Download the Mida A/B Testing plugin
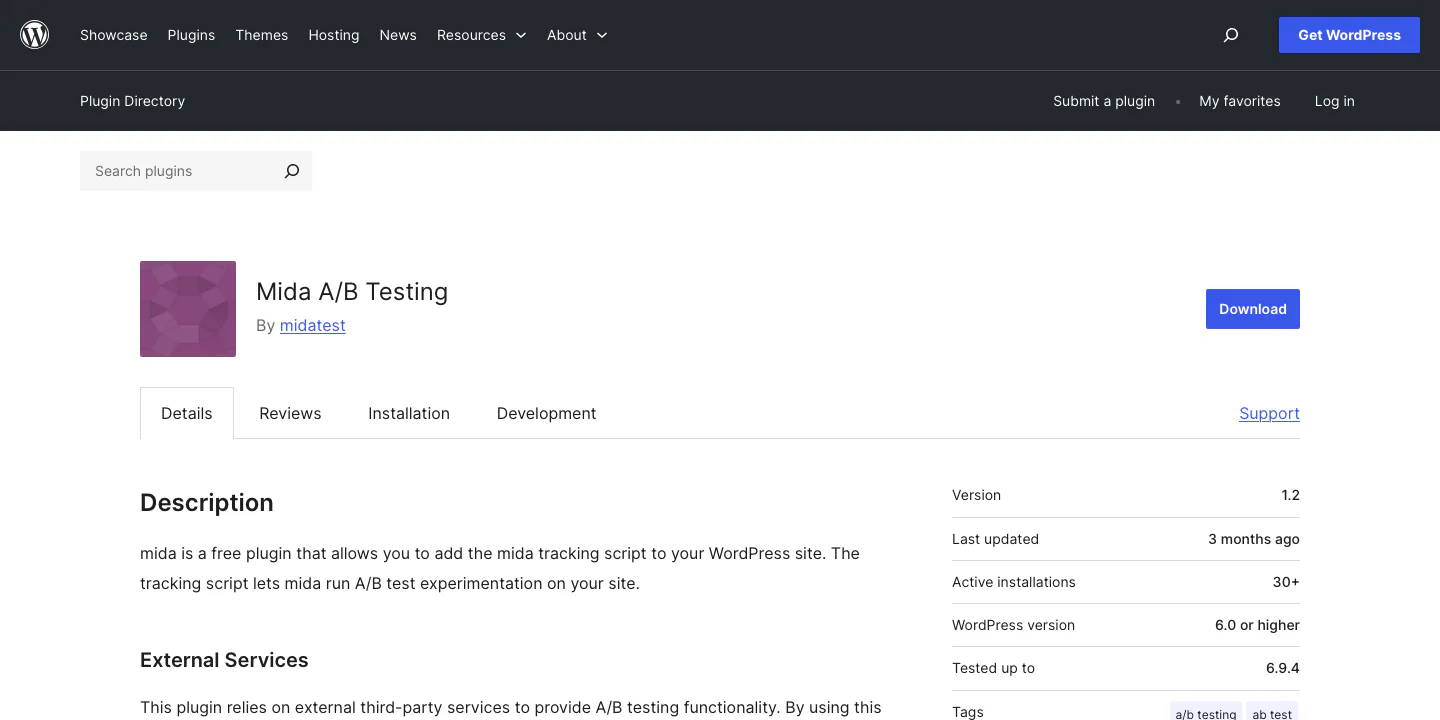The image size is (1440, 720). 1253,309
